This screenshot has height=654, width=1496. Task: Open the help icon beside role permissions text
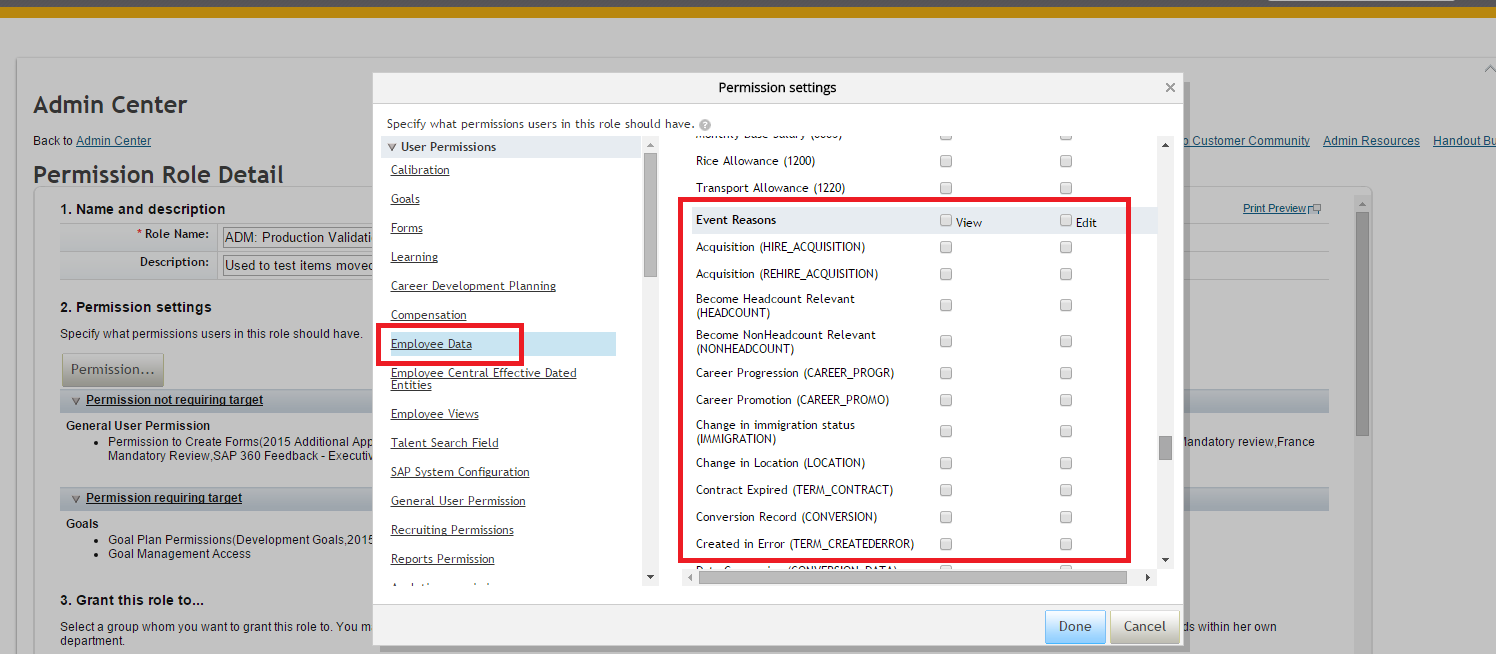[x=705, y=125]
